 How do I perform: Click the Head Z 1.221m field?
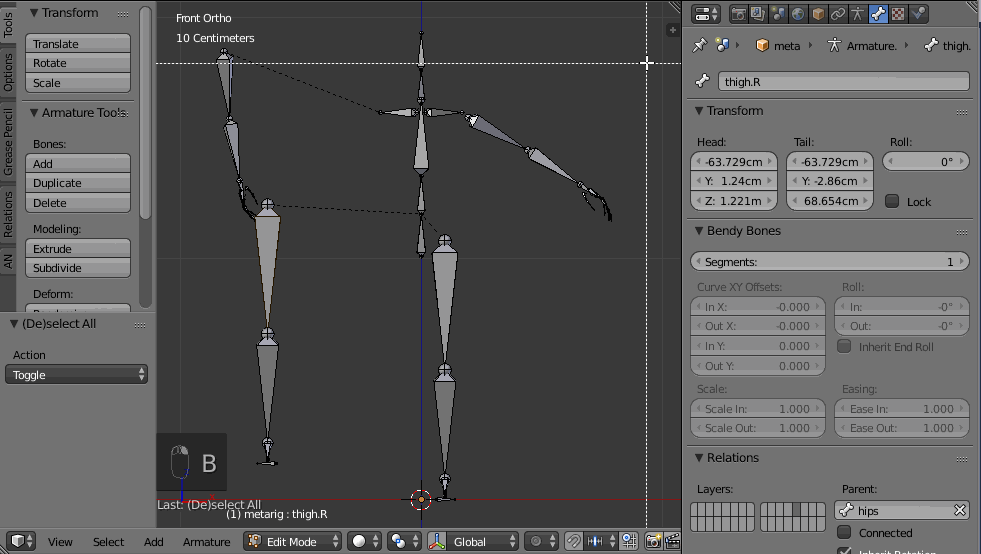734,201
